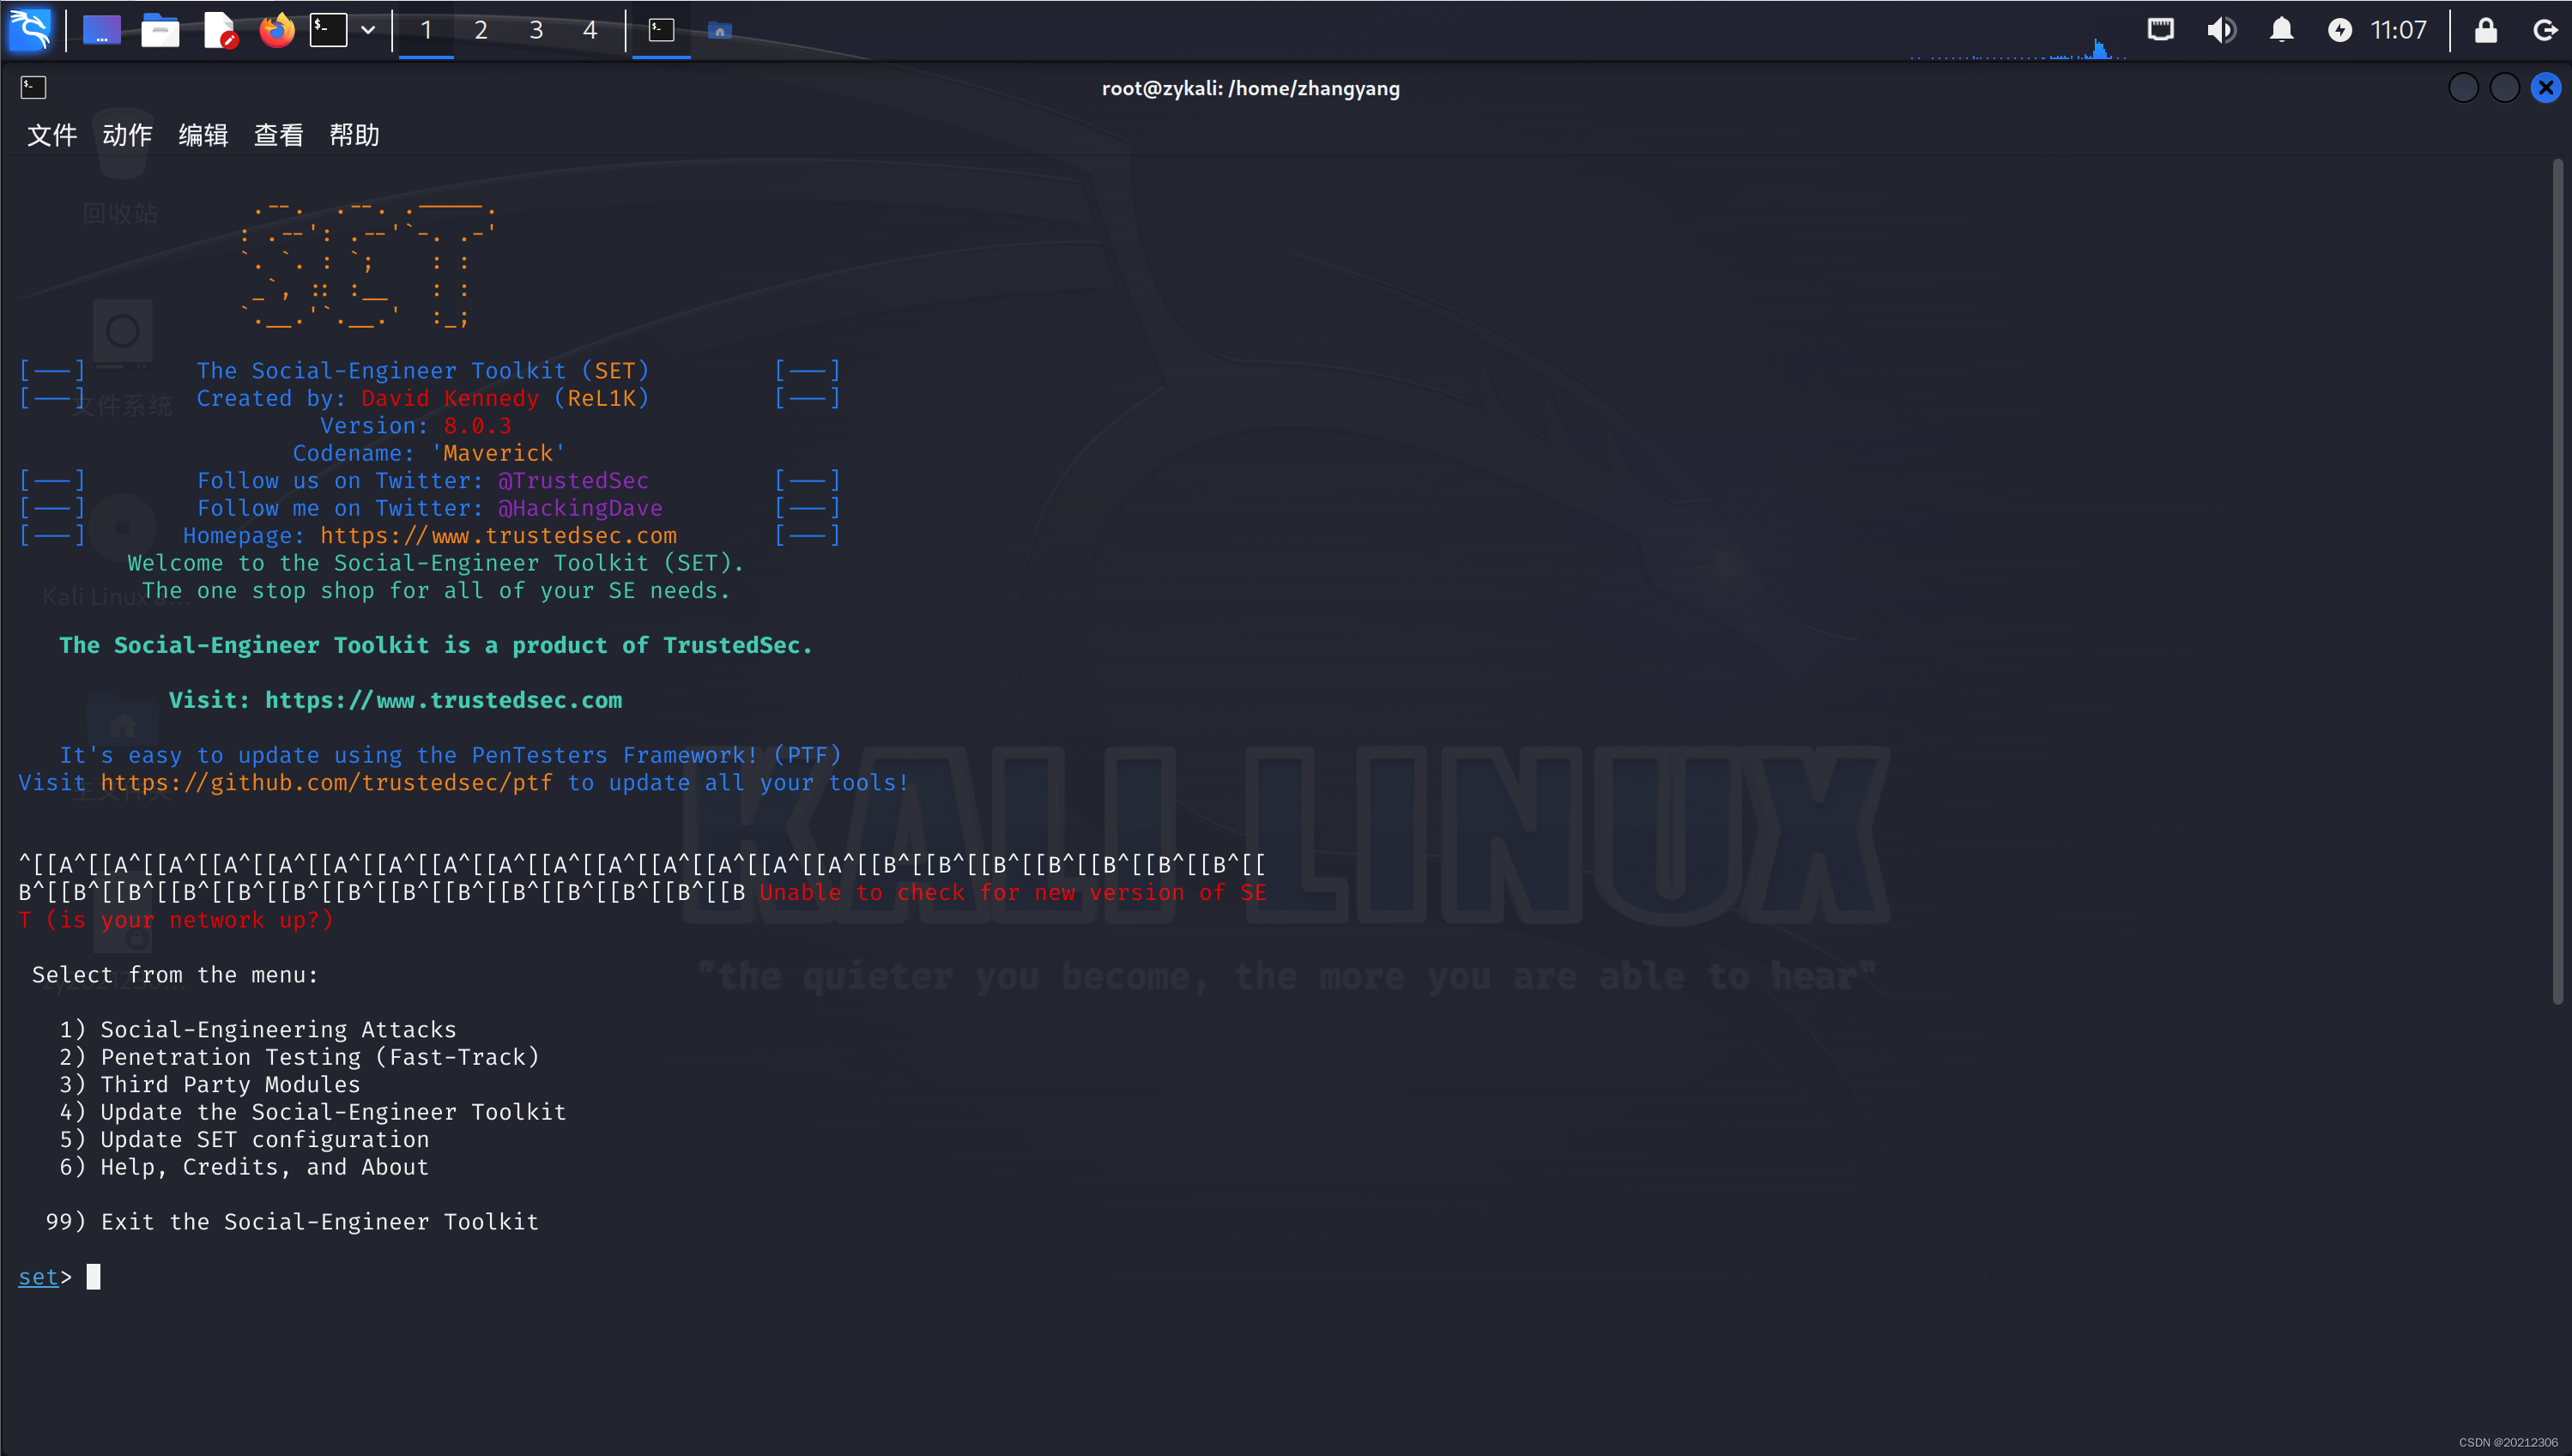Image resolution: width=2572 pixels, height=1456 pixels.
Task: Click the power manager tray icon
Action: pyautogui.click(x=2340, y=30)
